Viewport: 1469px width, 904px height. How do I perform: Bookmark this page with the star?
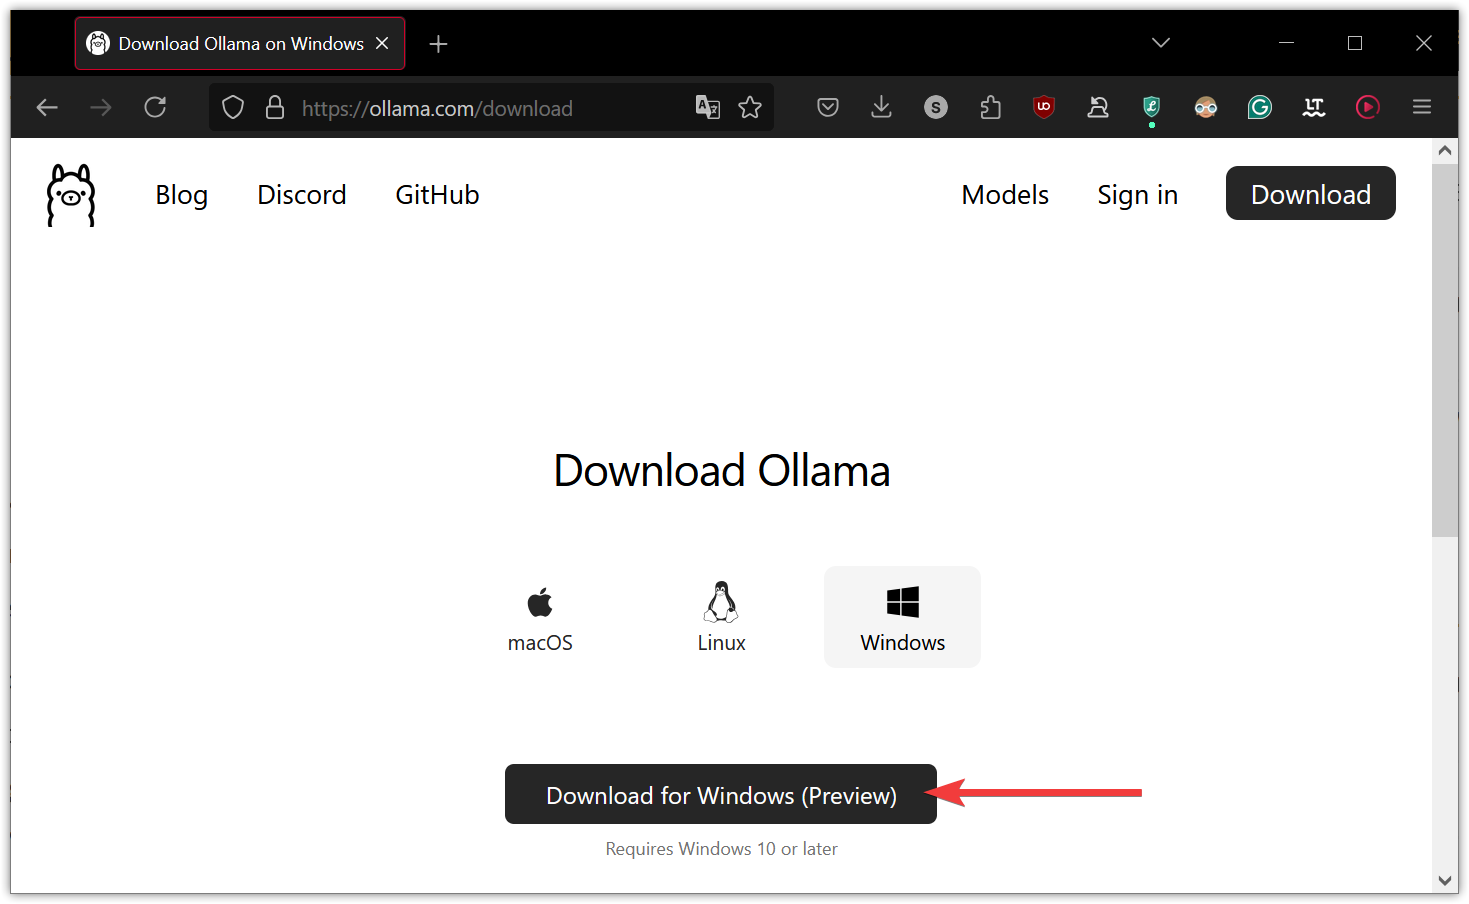click(750, 107)
